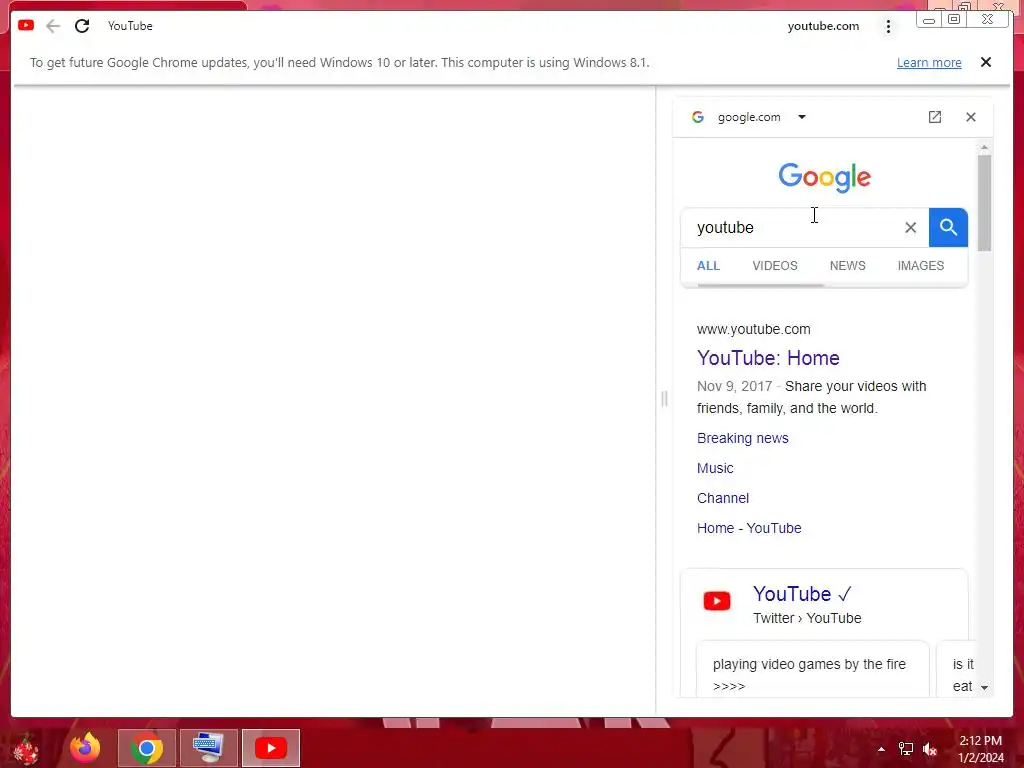Open side panel page in new tab
This screenshot has height=768, width=1024.
[935, 117]
